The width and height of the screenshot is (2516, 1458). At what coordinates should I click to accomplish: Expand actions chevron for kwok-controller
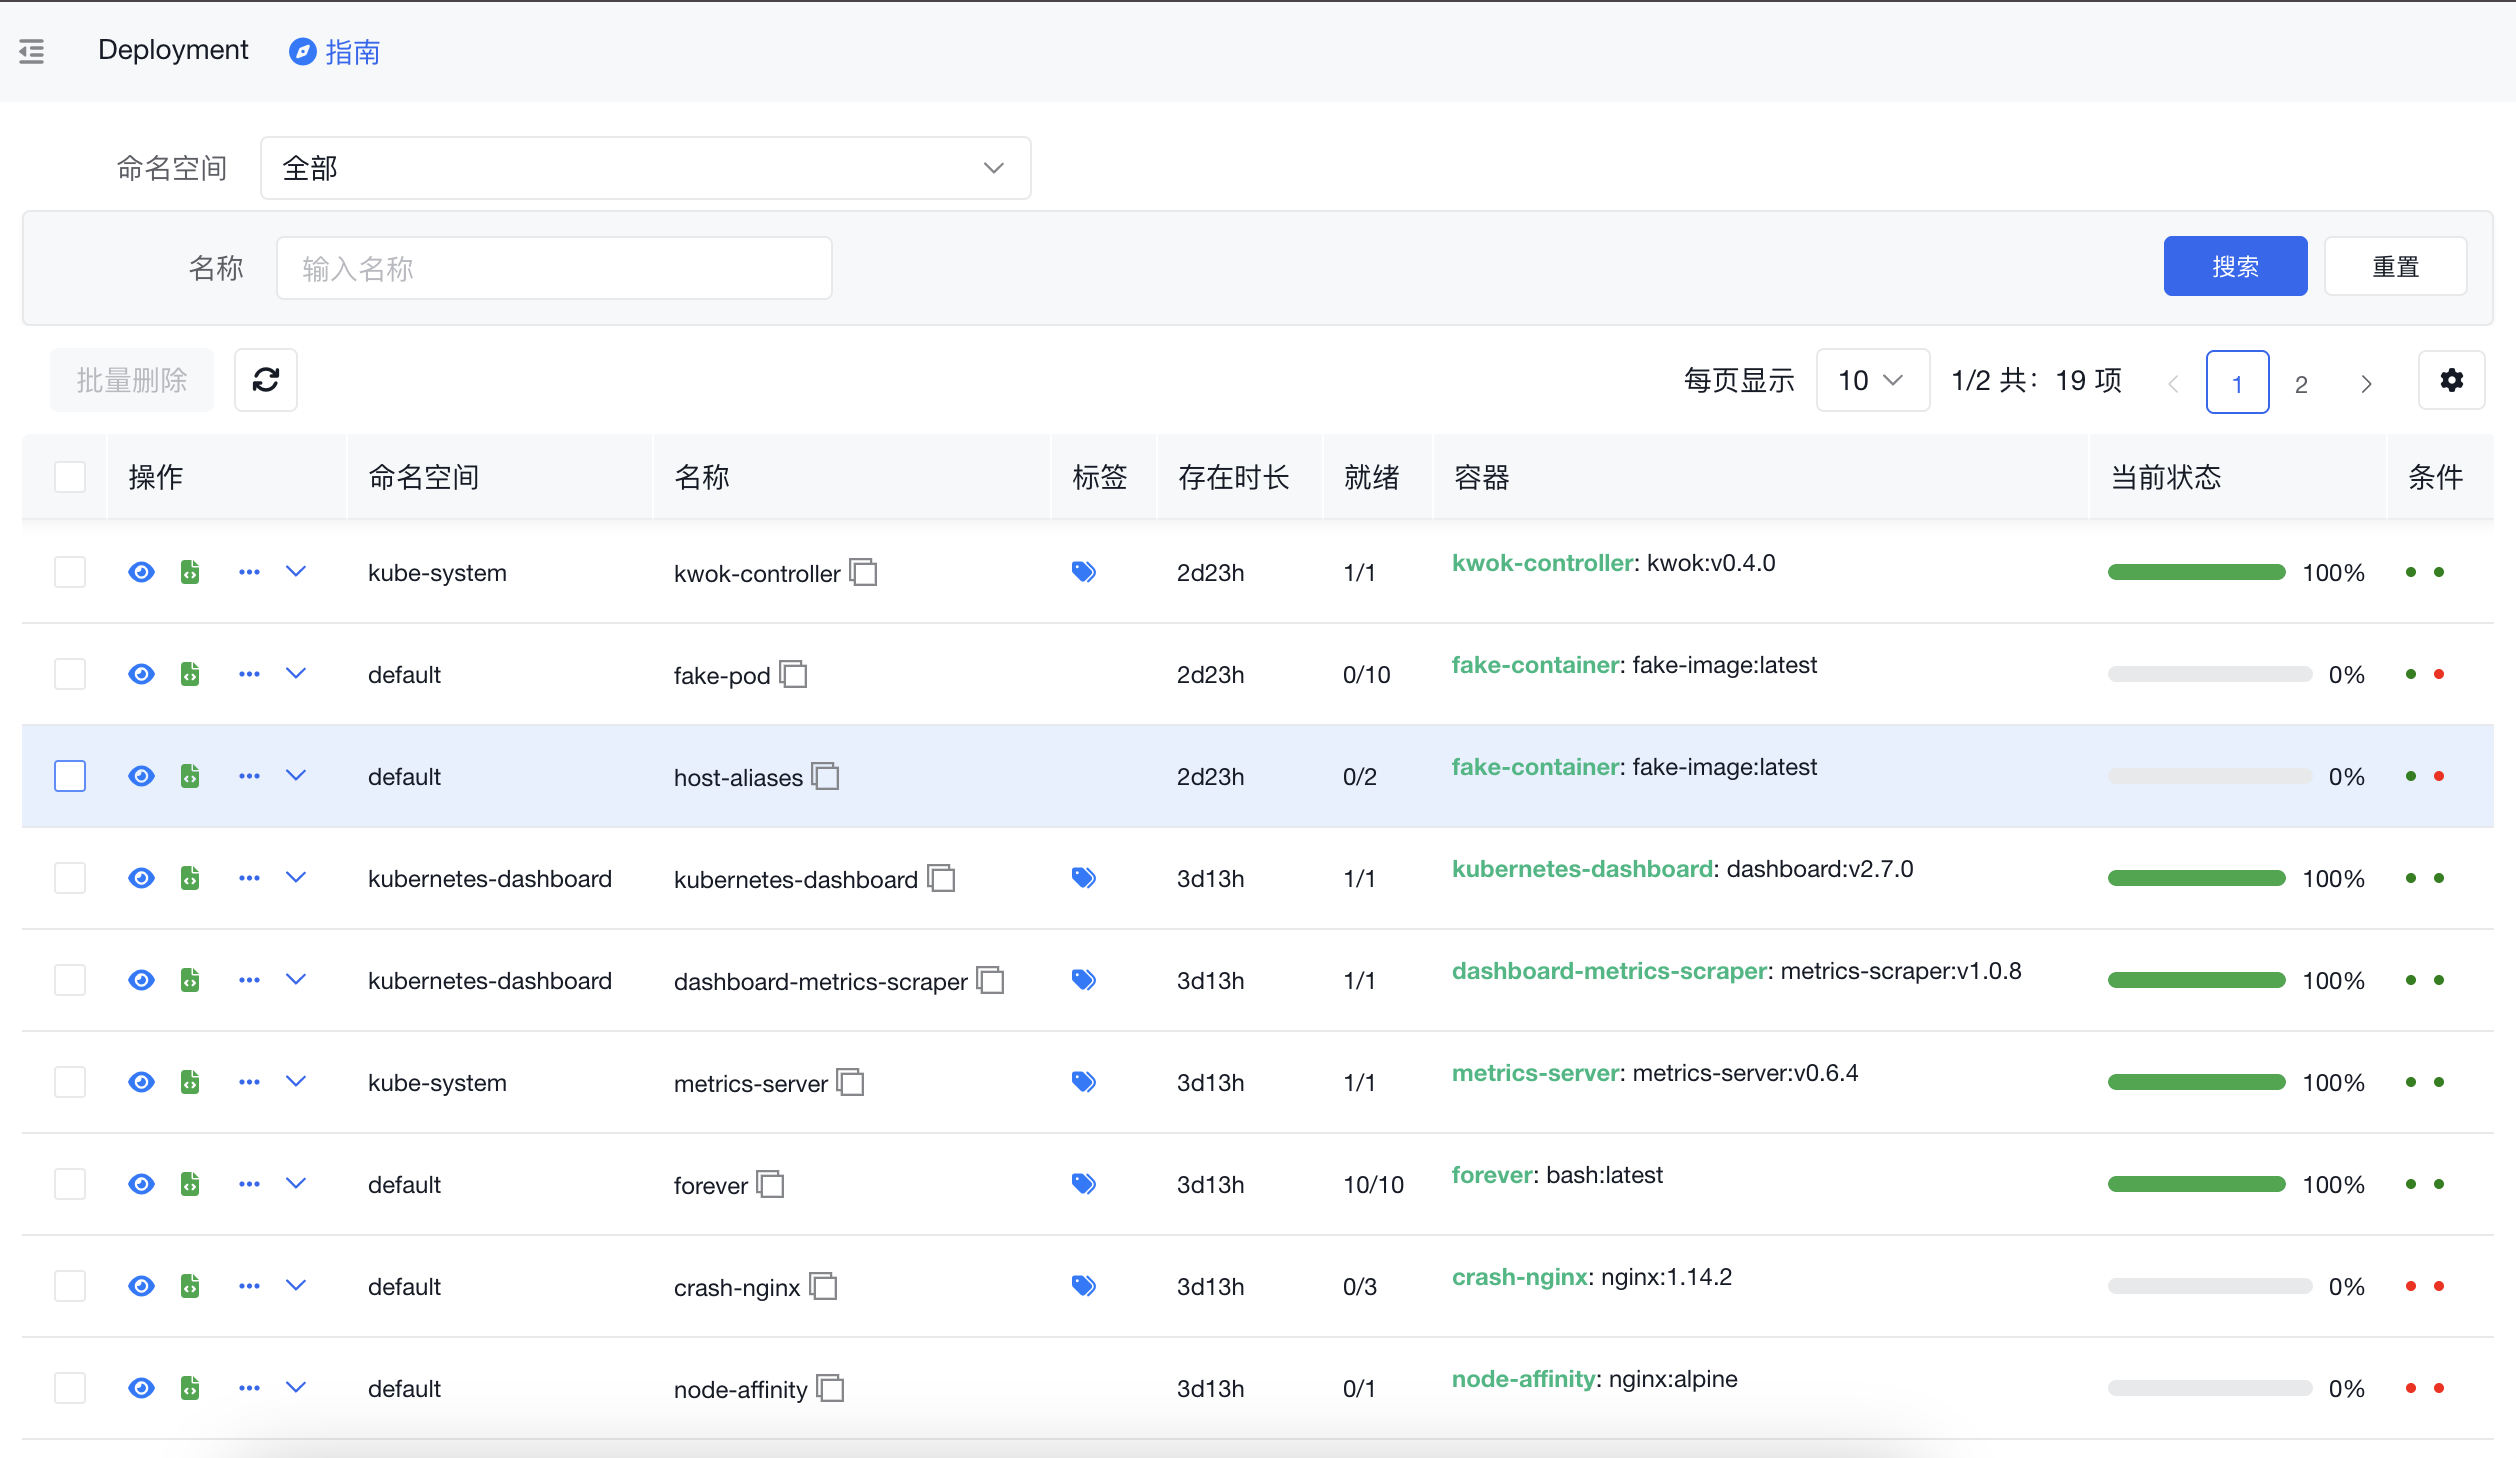[296, 572]
